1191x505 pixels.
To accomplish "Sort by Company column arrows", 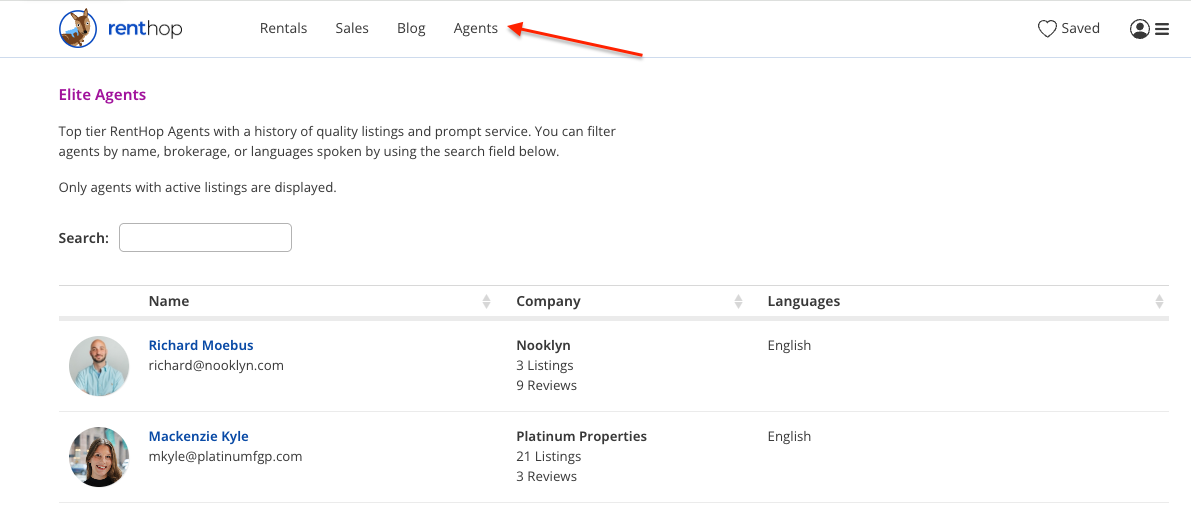I will tap(738, 301).
